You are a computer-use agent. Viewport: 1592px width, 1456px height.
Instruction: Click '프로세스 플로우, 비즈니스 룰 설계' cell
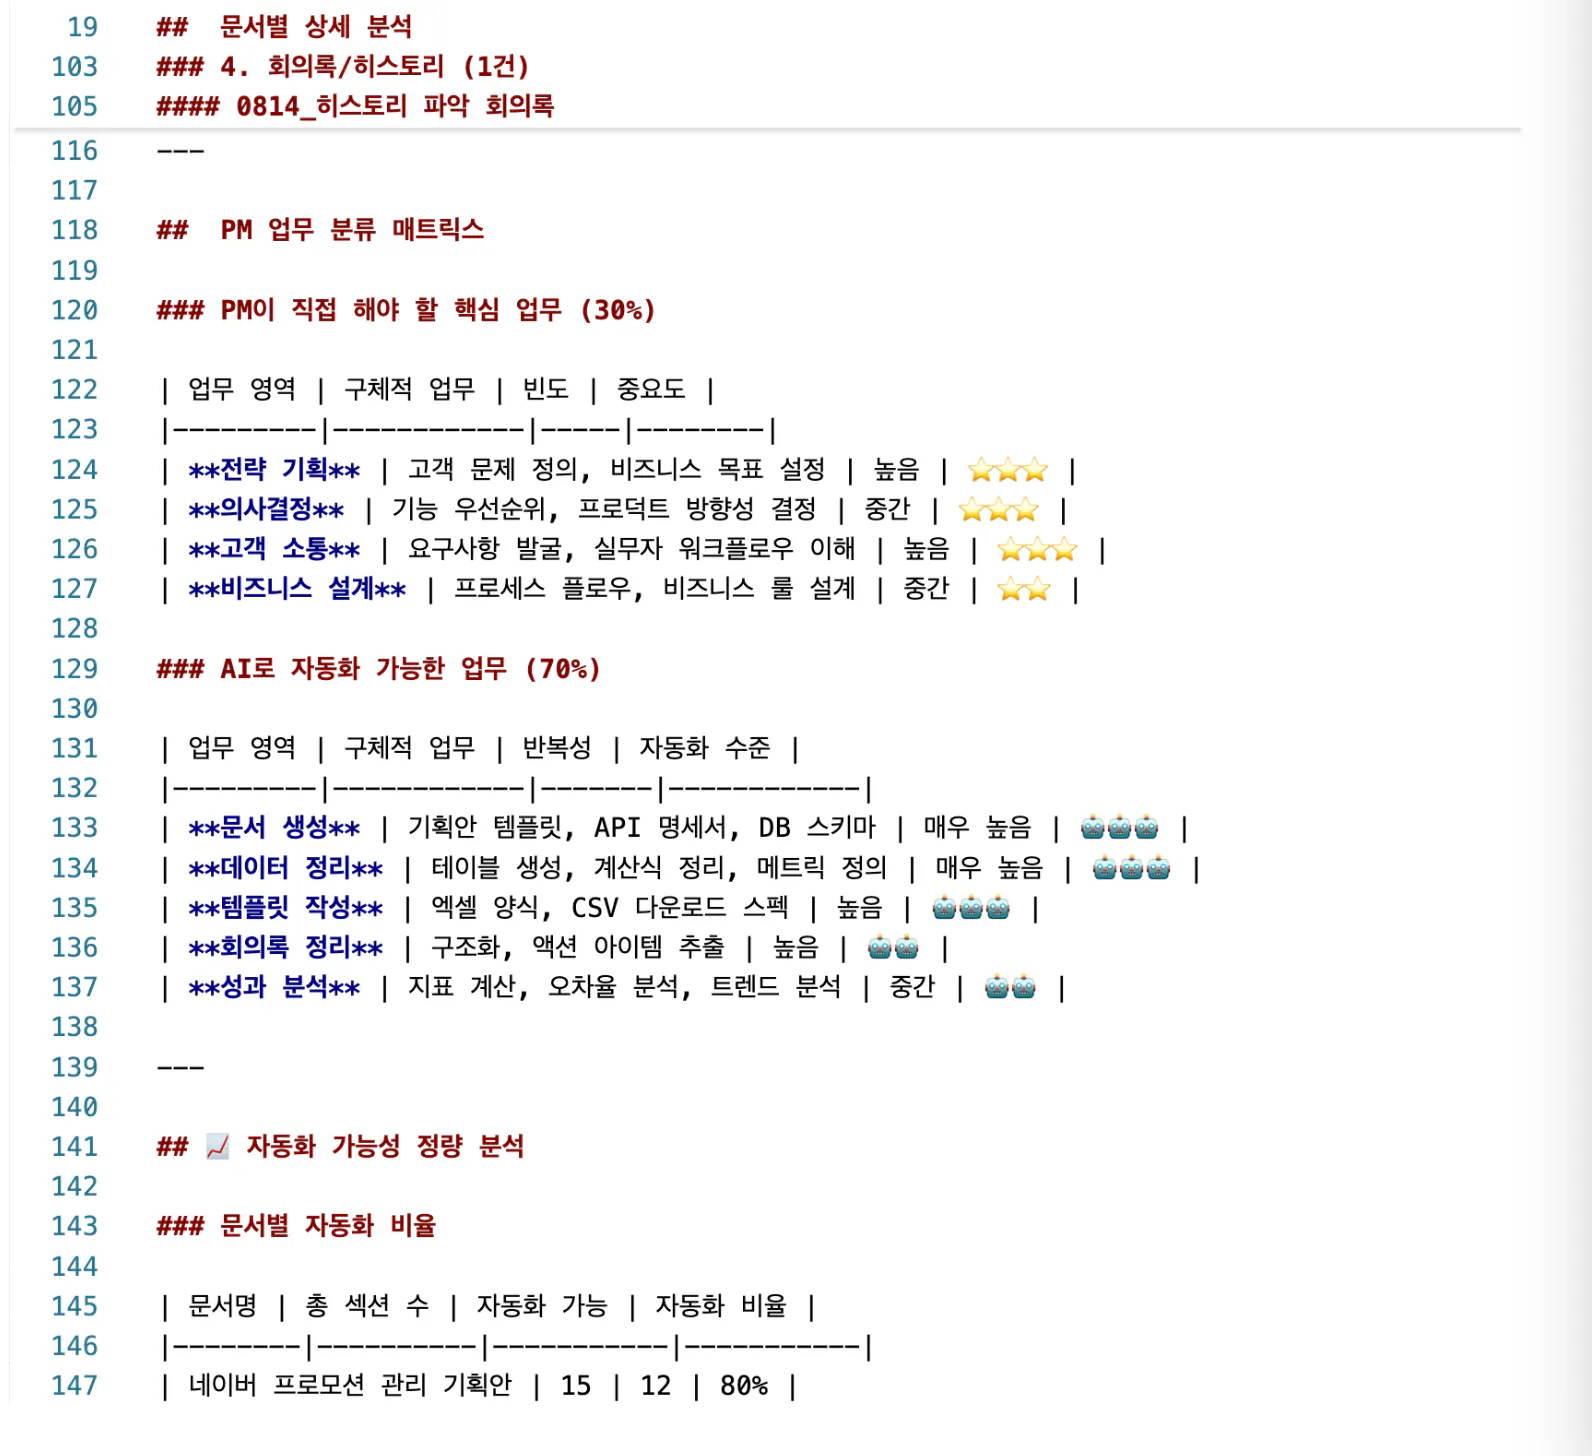pyautogui.click(x=655, y=589)
